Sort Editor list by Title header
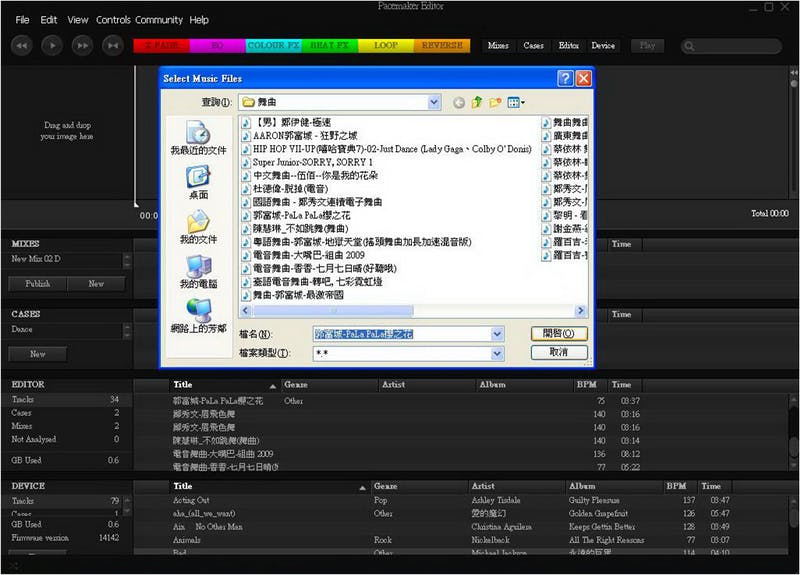This screenshot has width=800, height=575. 224,385
